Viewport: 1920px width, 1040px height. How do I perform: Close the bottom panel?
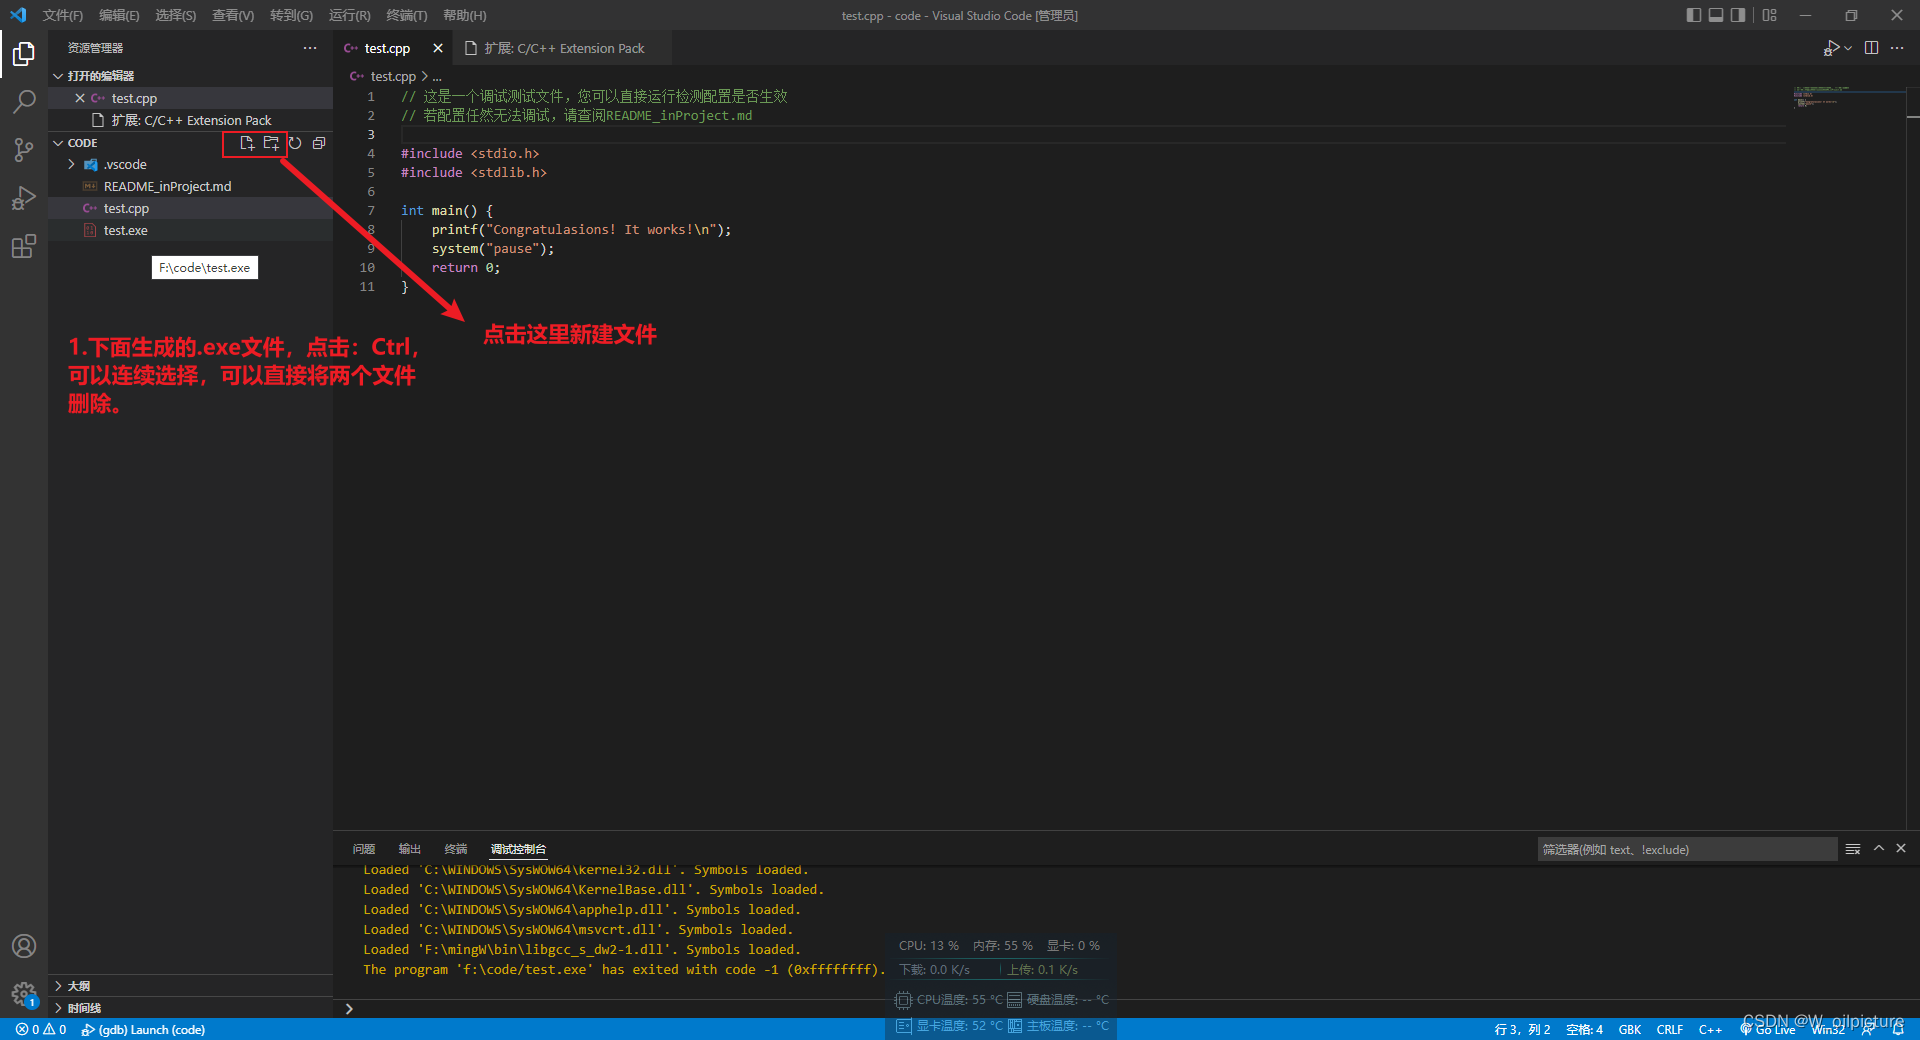(1901, 848)
